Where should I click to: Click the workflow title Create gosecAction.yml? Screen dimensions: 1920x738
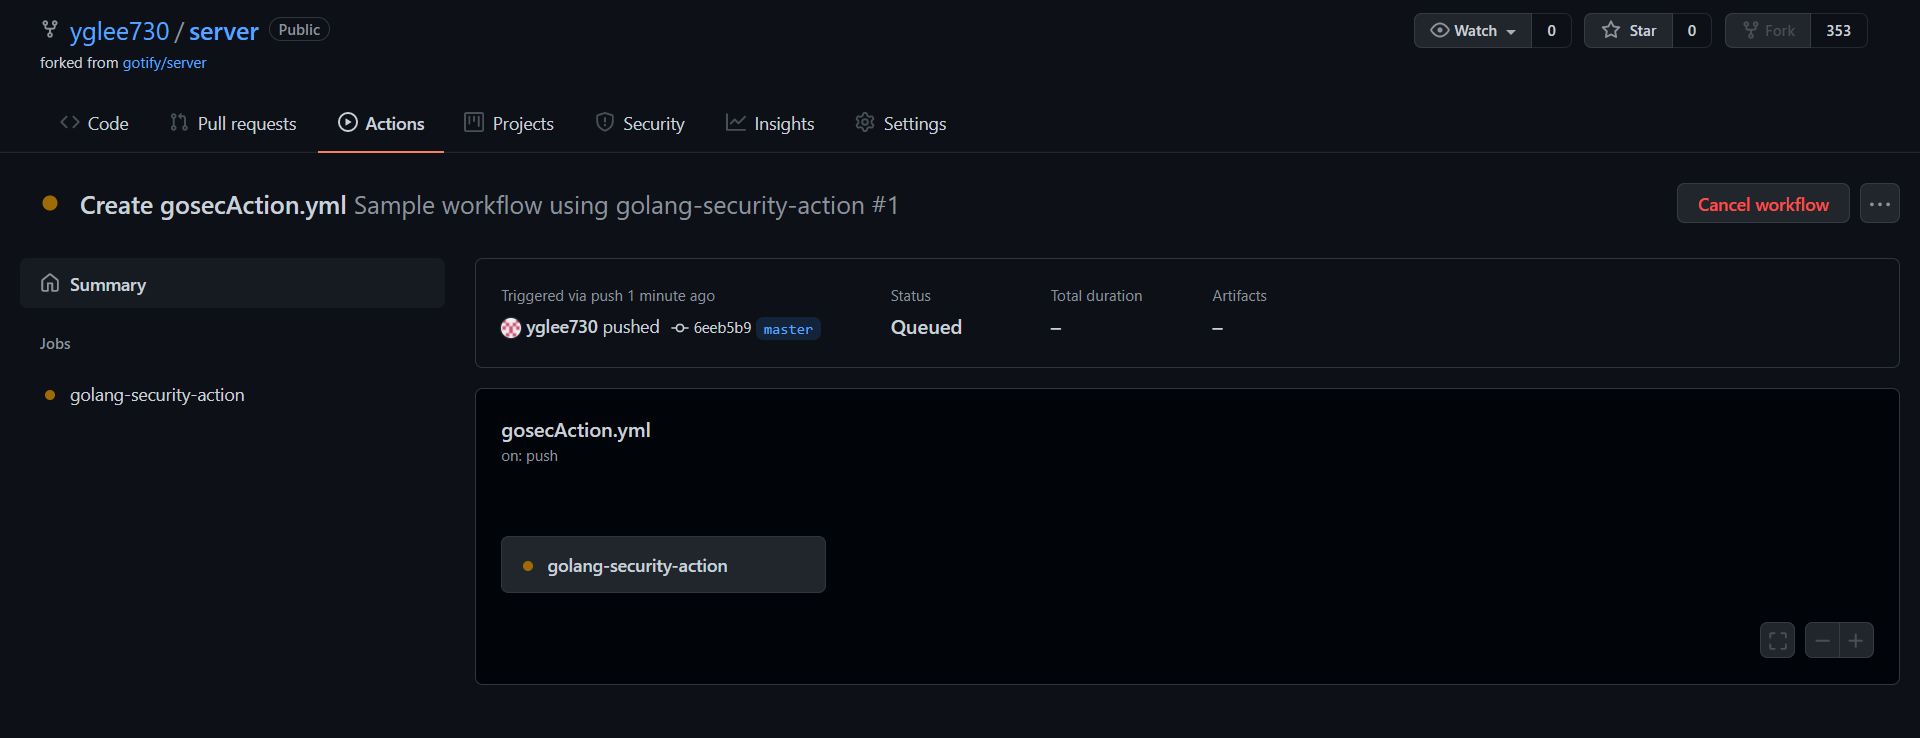tap(213, 205)
